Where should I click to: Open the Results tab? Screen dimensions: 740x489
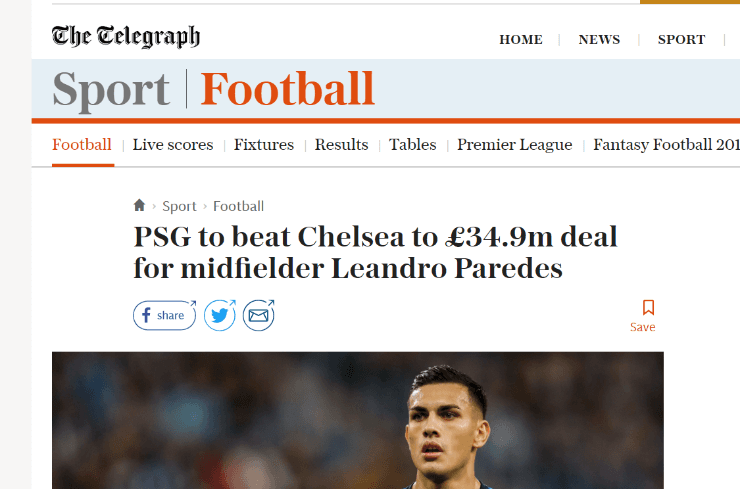point(341,145)
